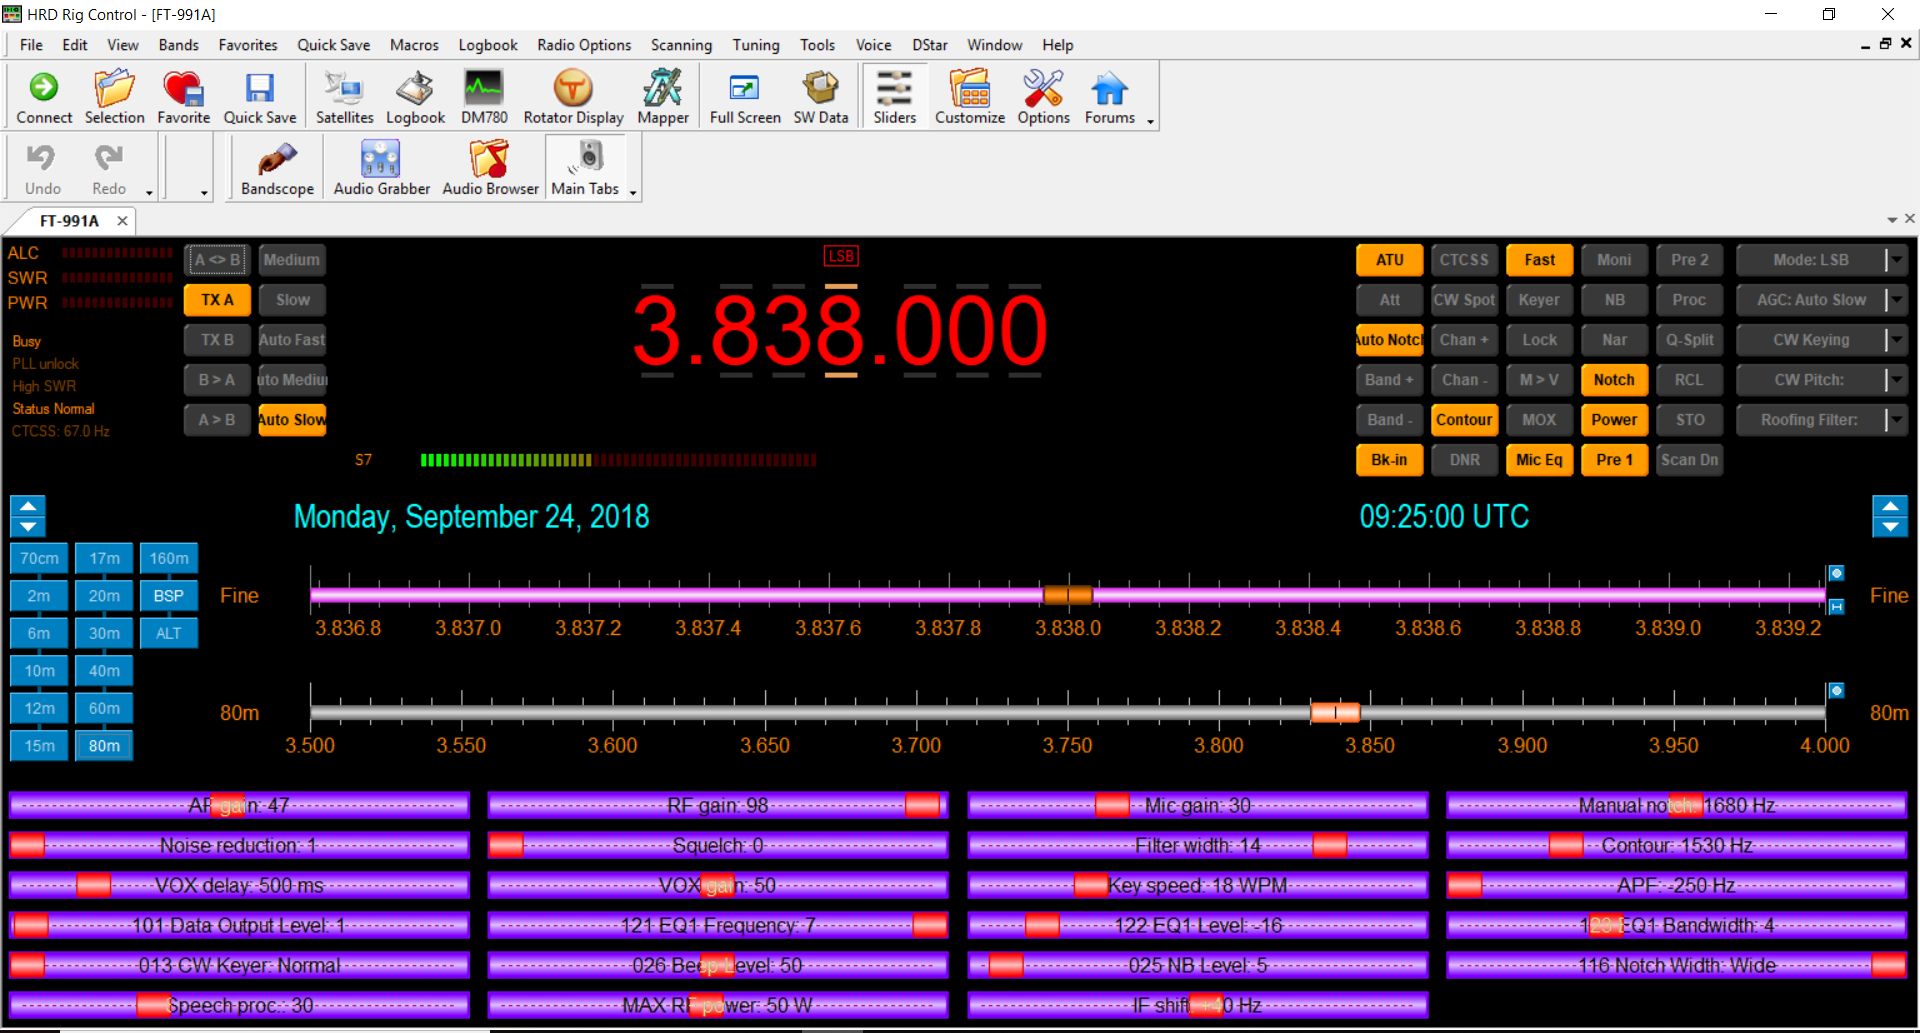Open the Bandscope icon
Image resolution: width=1920 pixels, height=1033 pixels.
[277, 168]
